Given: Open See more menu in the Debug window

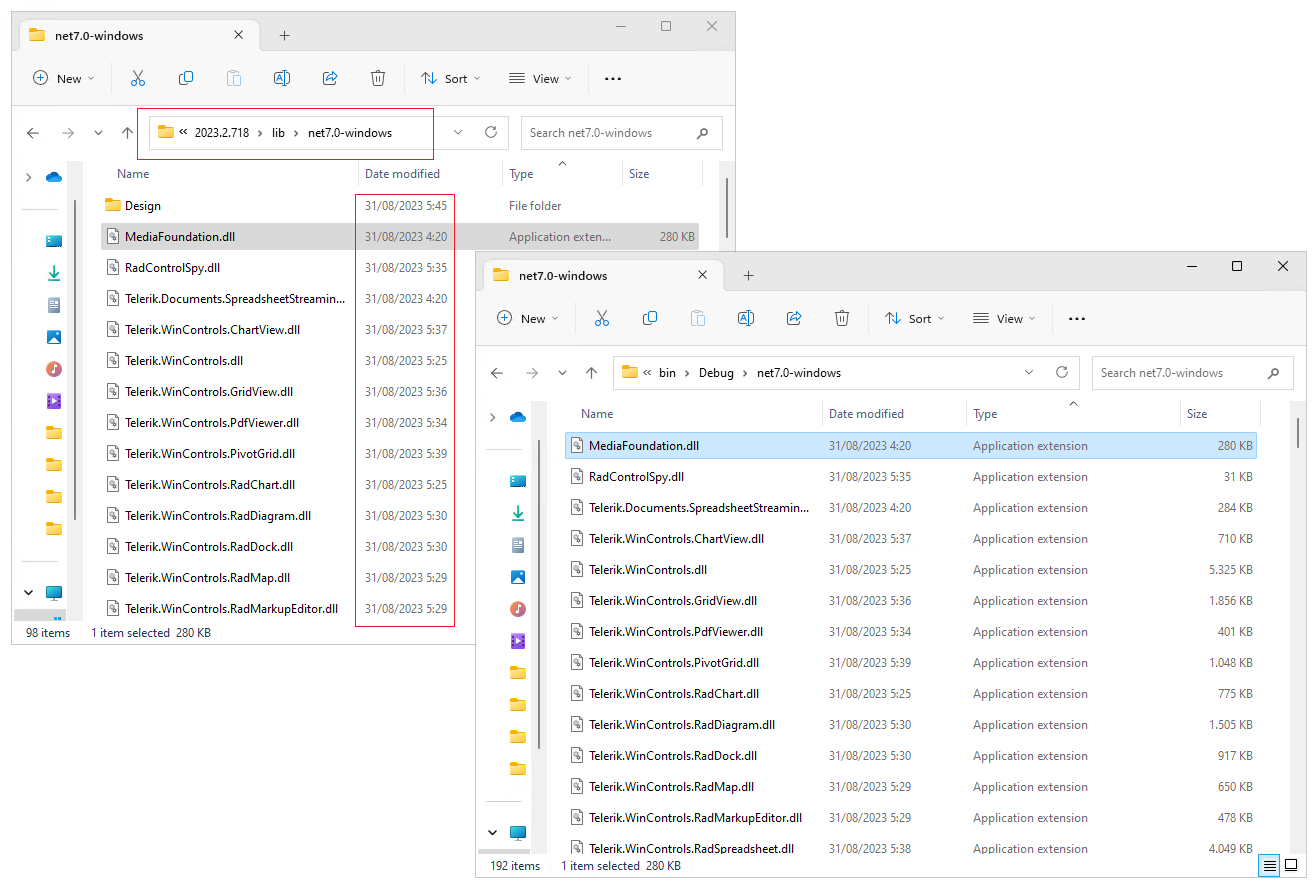Looking at the screenshot, I should click(1076, 318).
